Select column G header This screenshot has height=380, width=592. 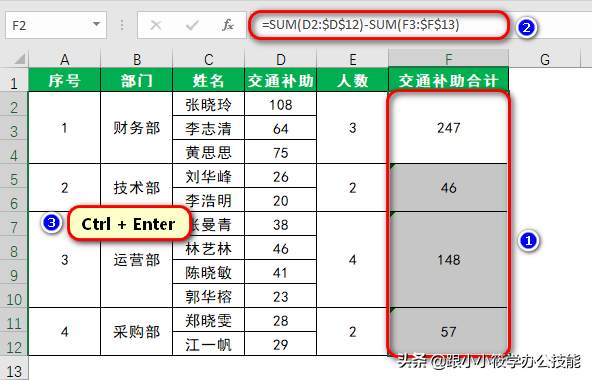click(544, 59)
